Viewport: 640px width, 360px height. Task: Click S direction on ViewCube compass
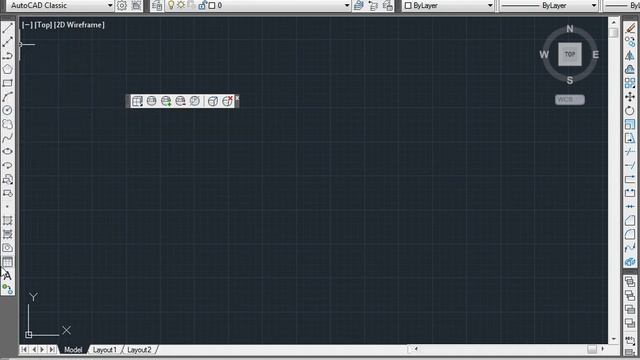coord(570,80)
